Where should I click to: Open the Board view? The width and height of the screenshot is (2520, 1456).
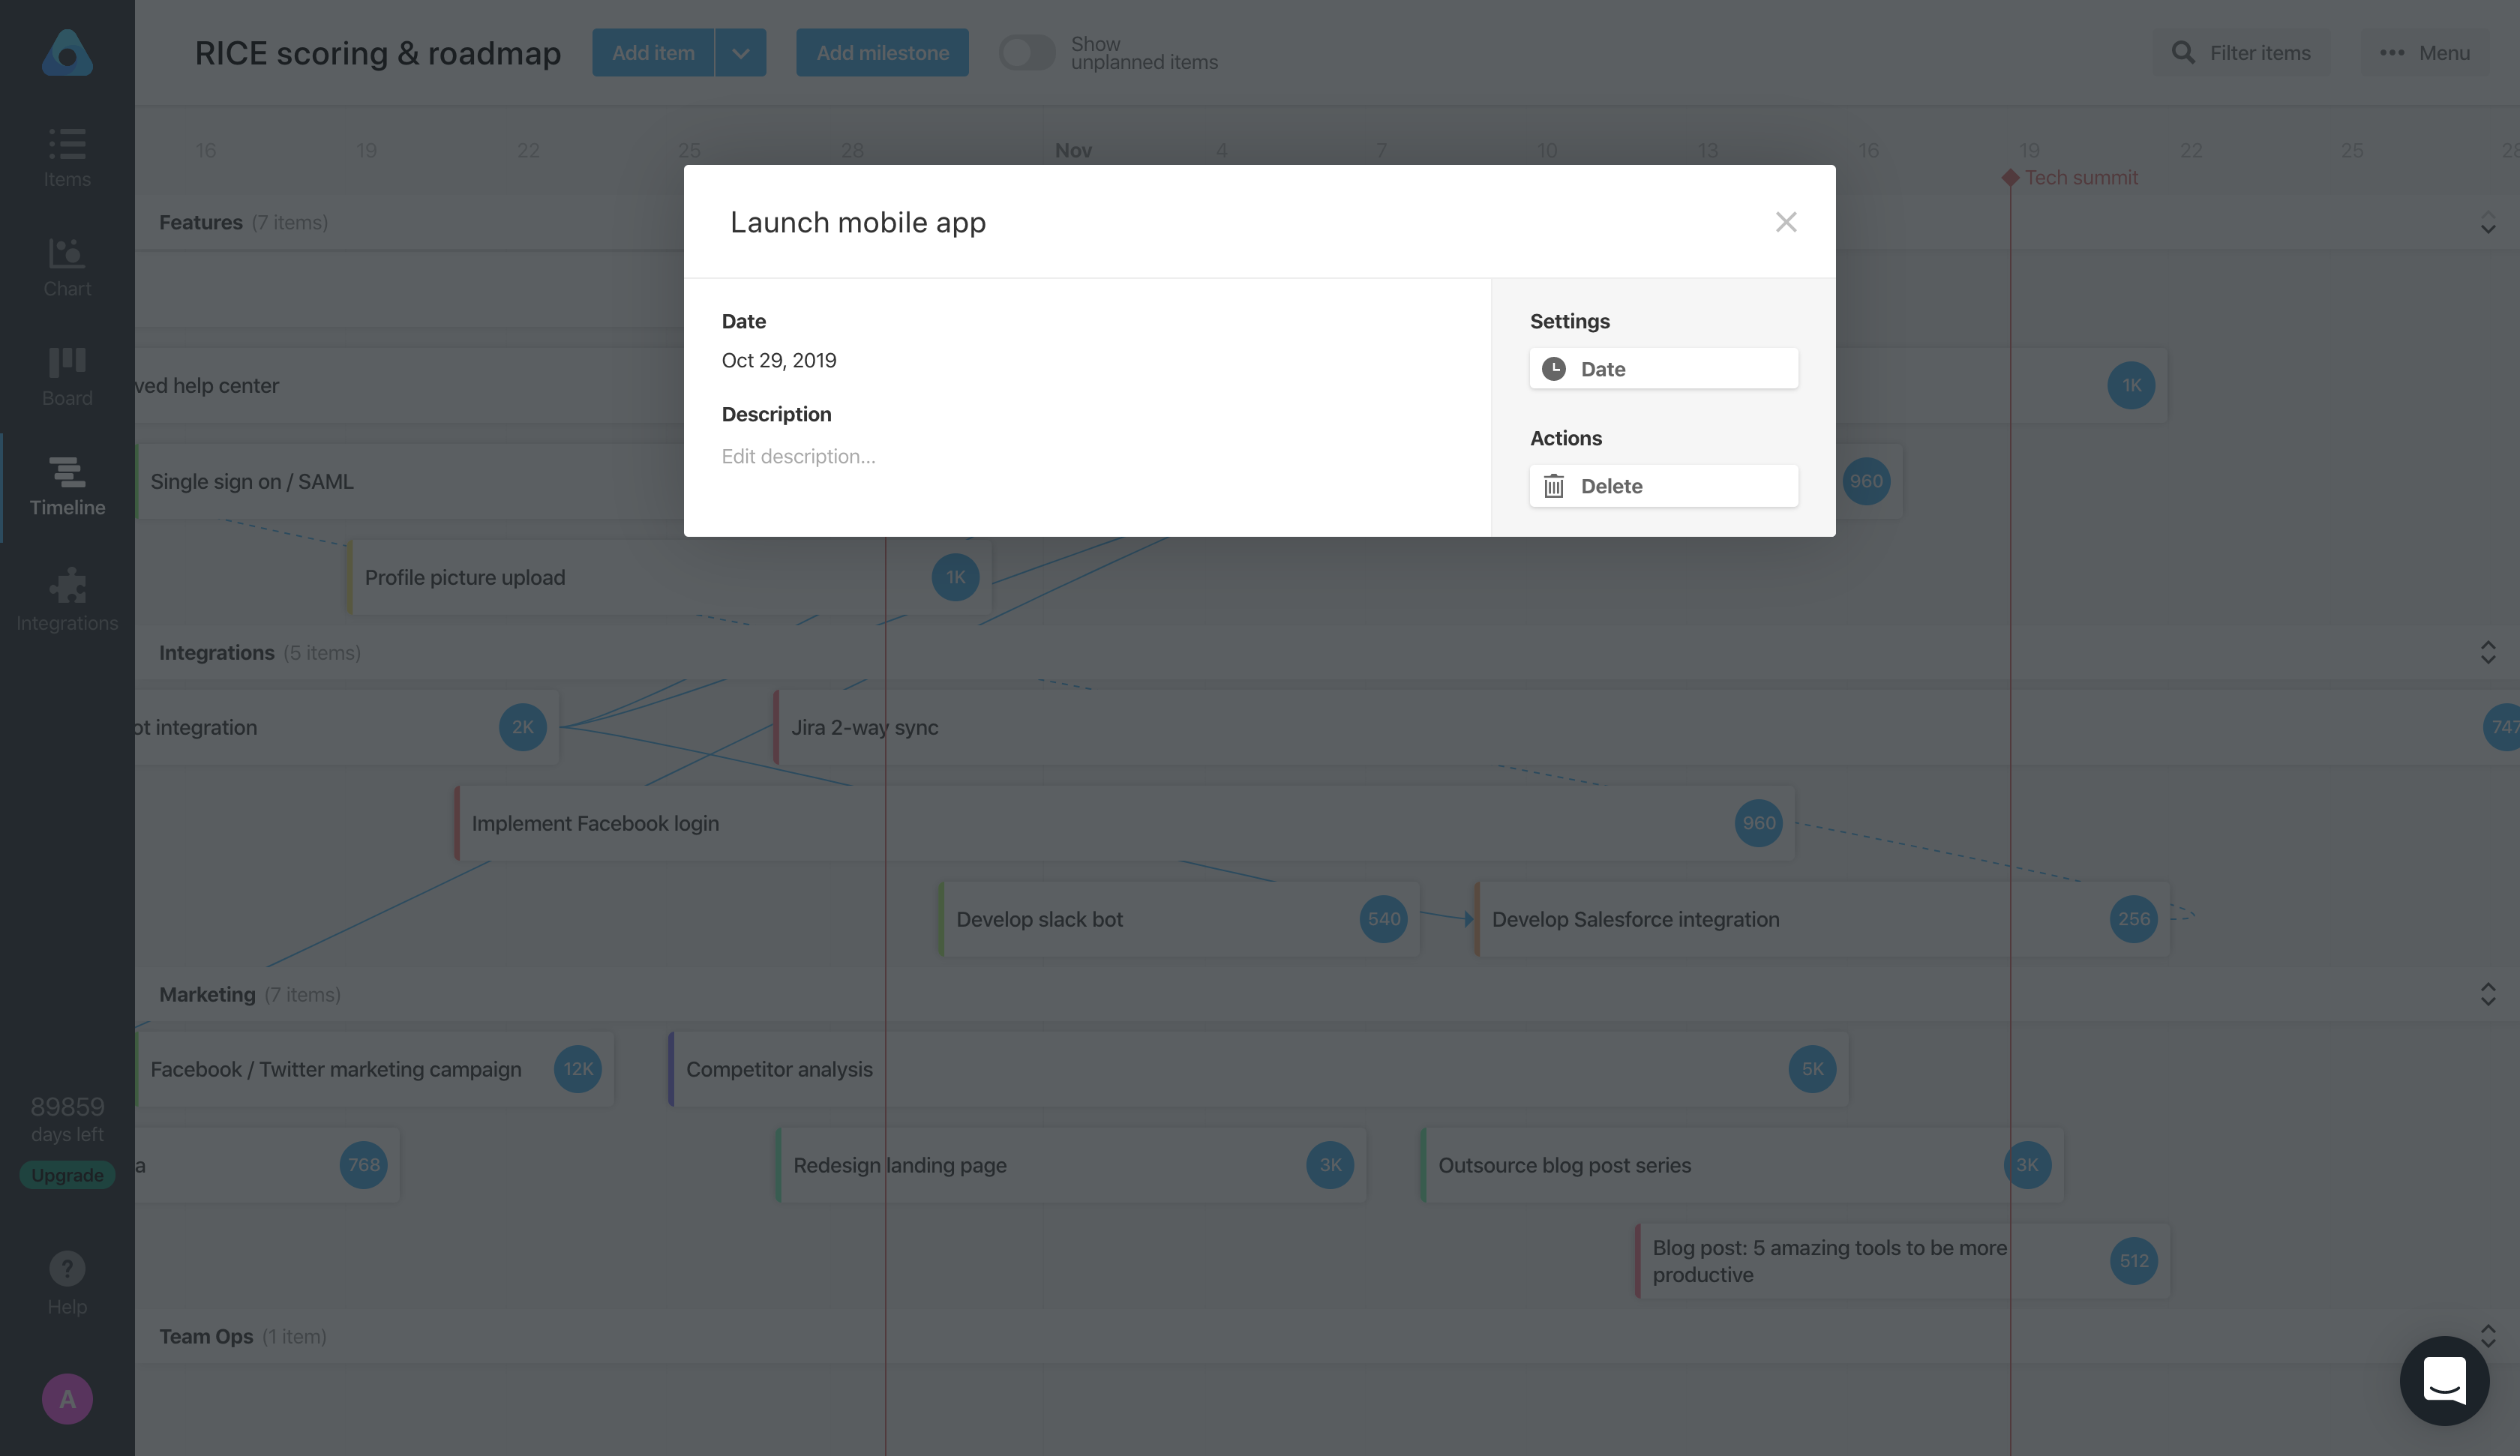coord(66,375)
